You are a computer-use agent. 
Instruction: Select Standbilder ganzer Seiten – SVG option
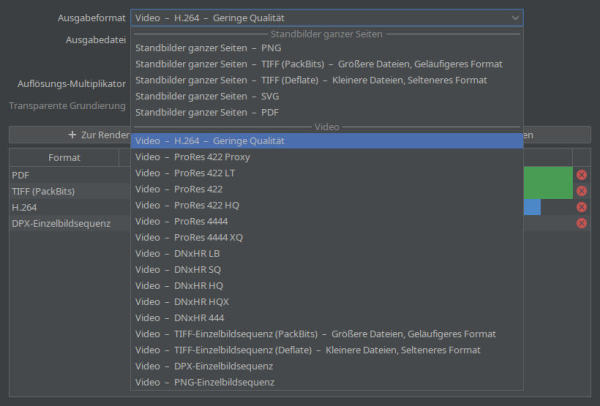click(327, 96)
